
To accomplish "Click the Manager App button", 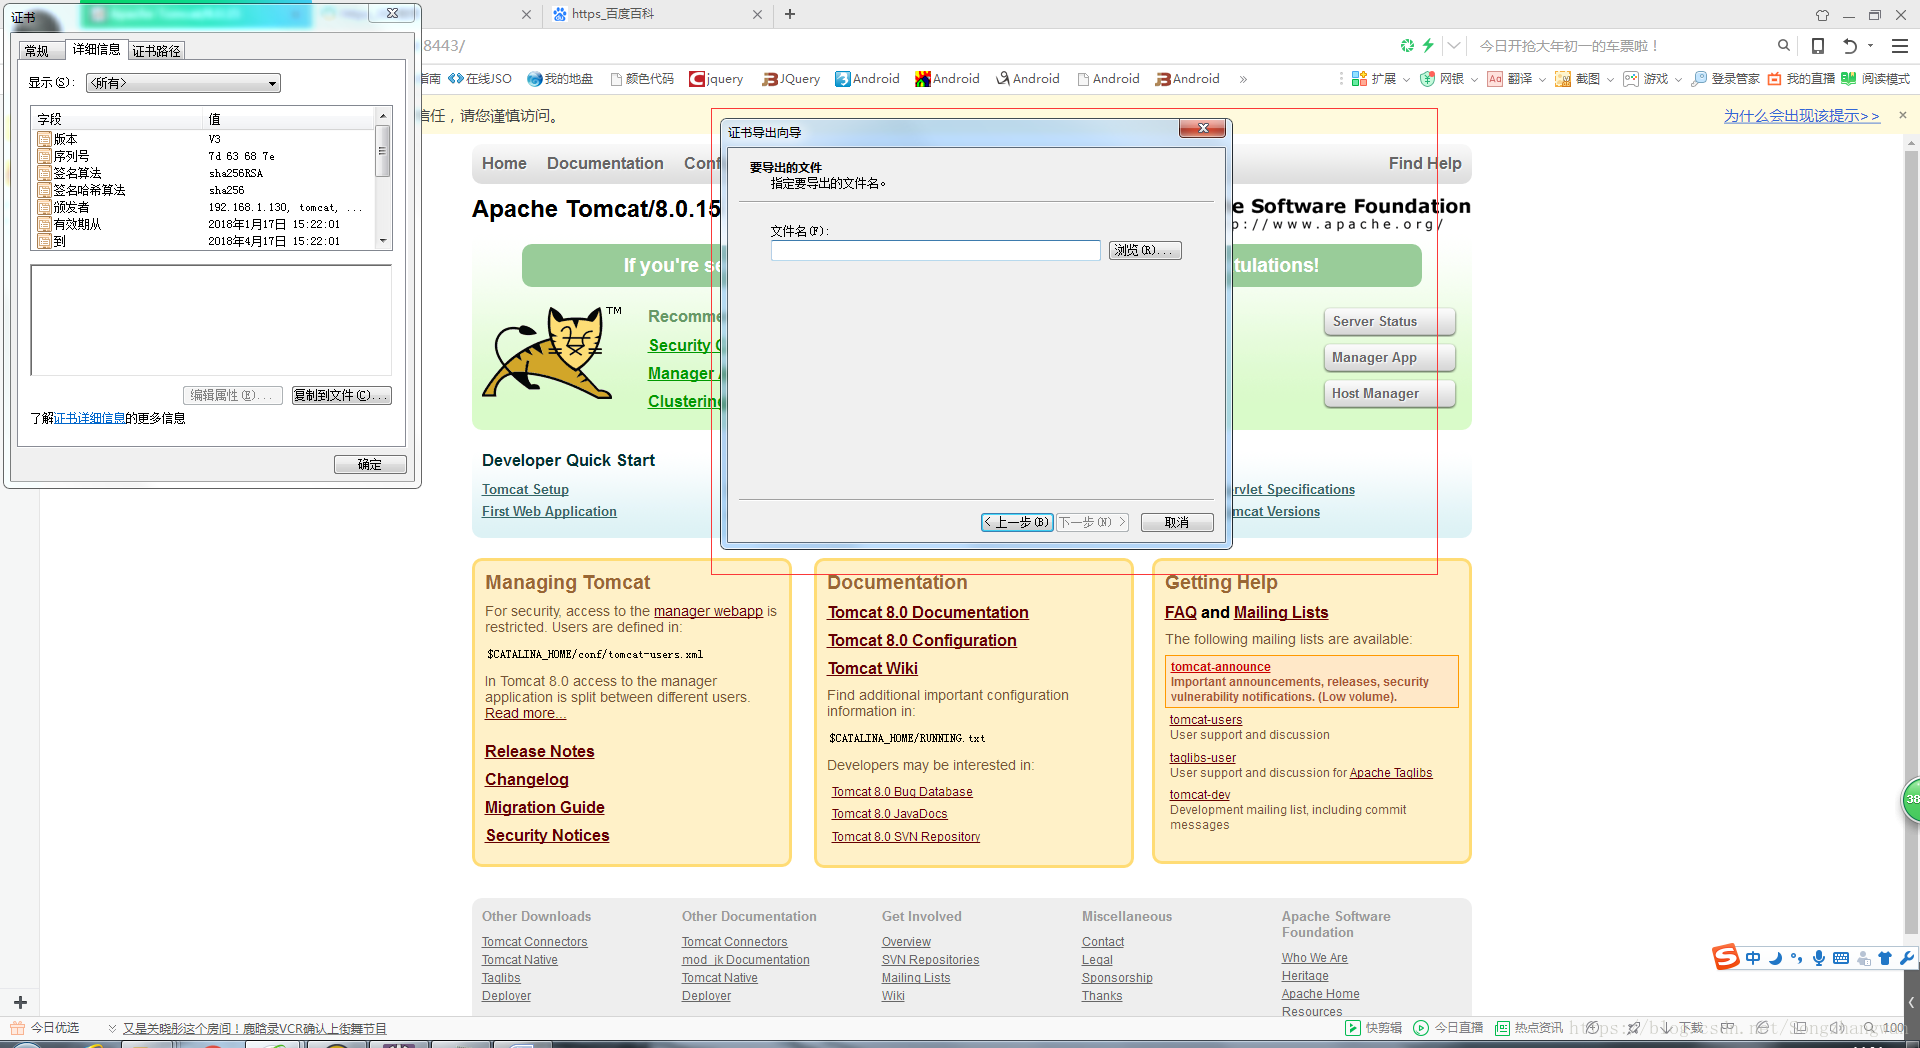I will point(1390,358).
